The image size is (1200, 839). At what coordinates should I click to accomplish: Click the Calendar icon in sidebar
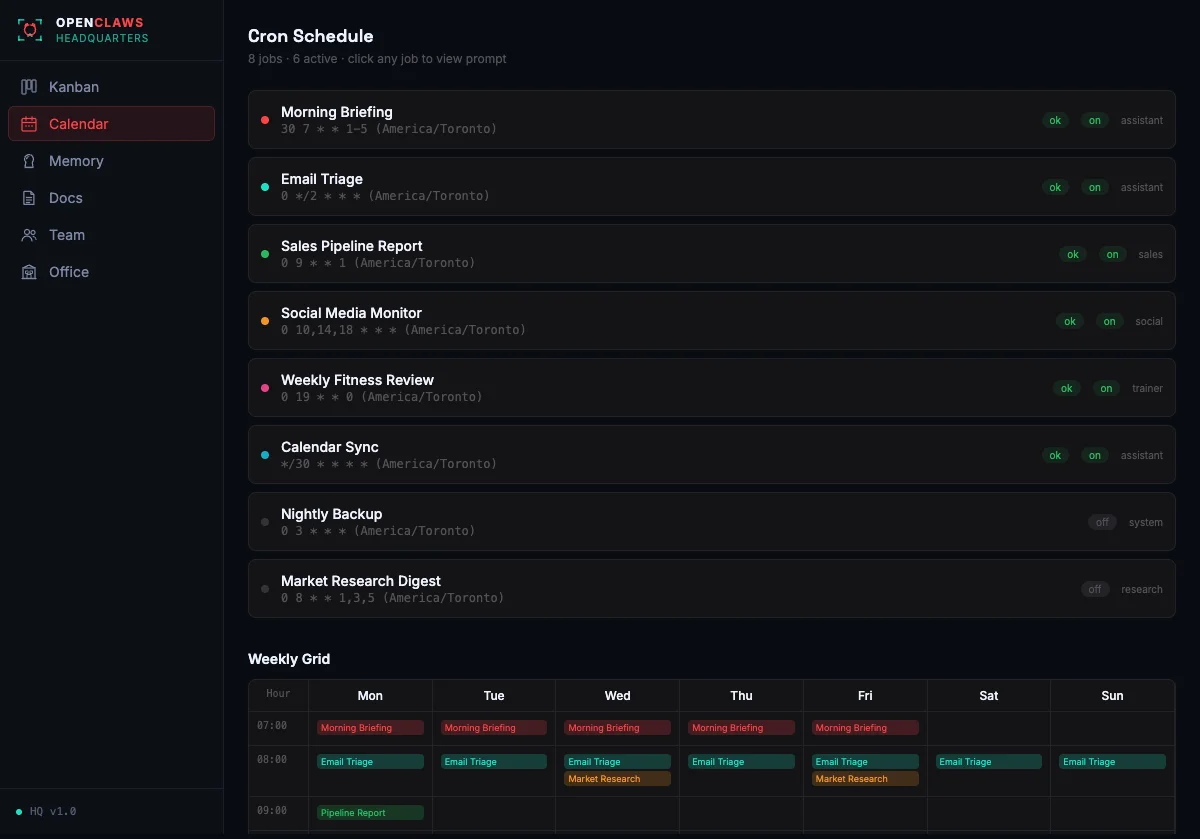[29, 124]
